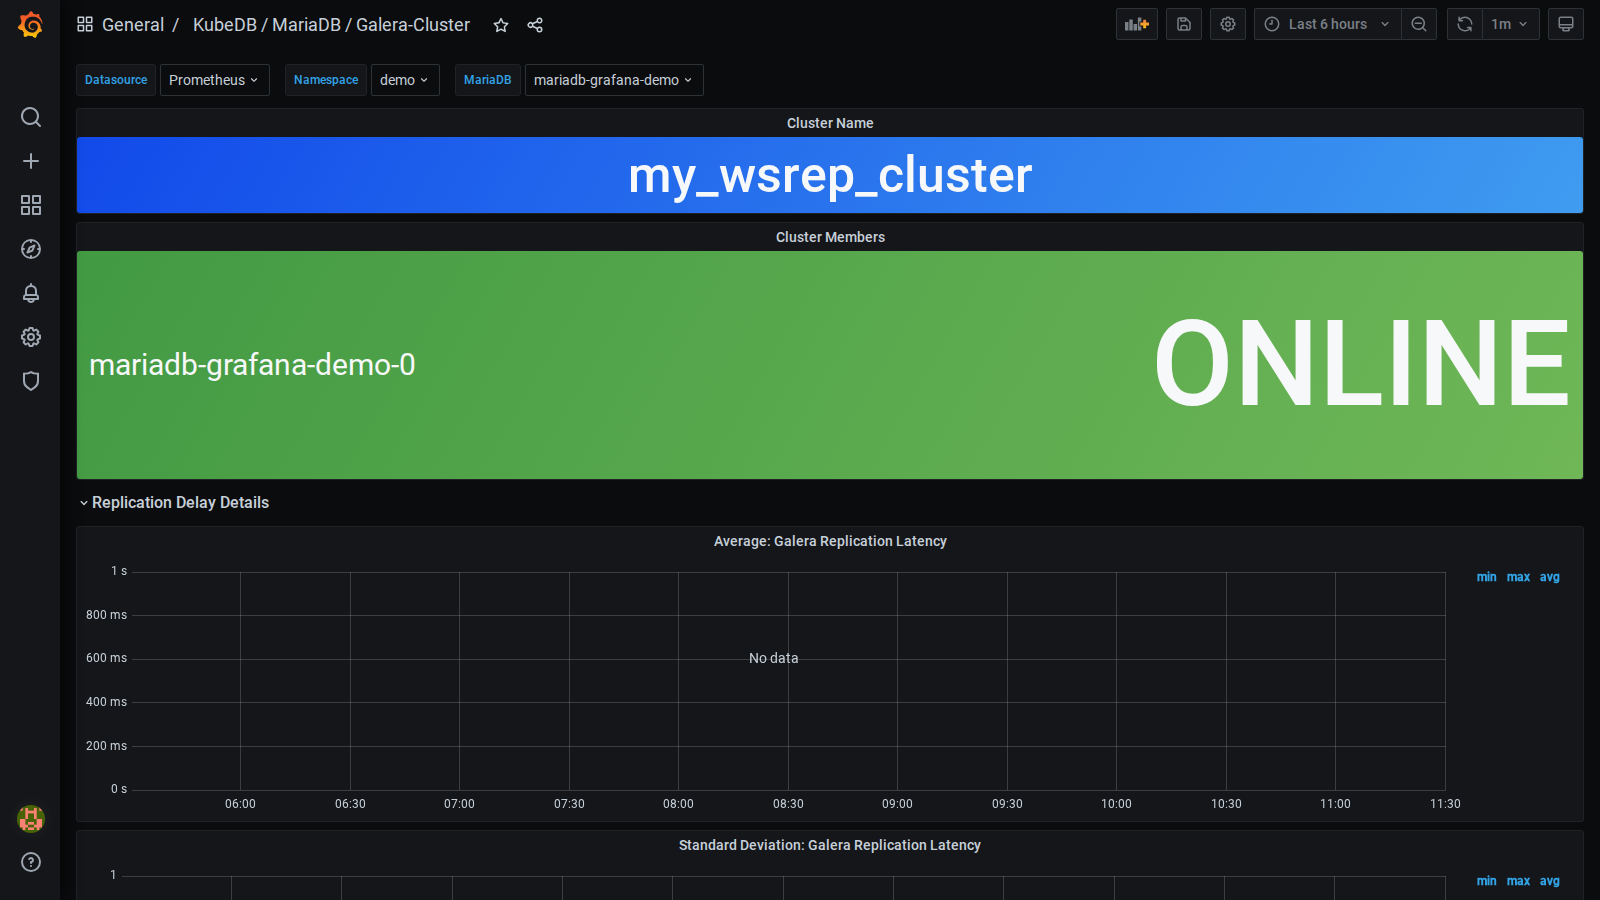Collapse the Replication Delay Details row

(x=173, y=502)
